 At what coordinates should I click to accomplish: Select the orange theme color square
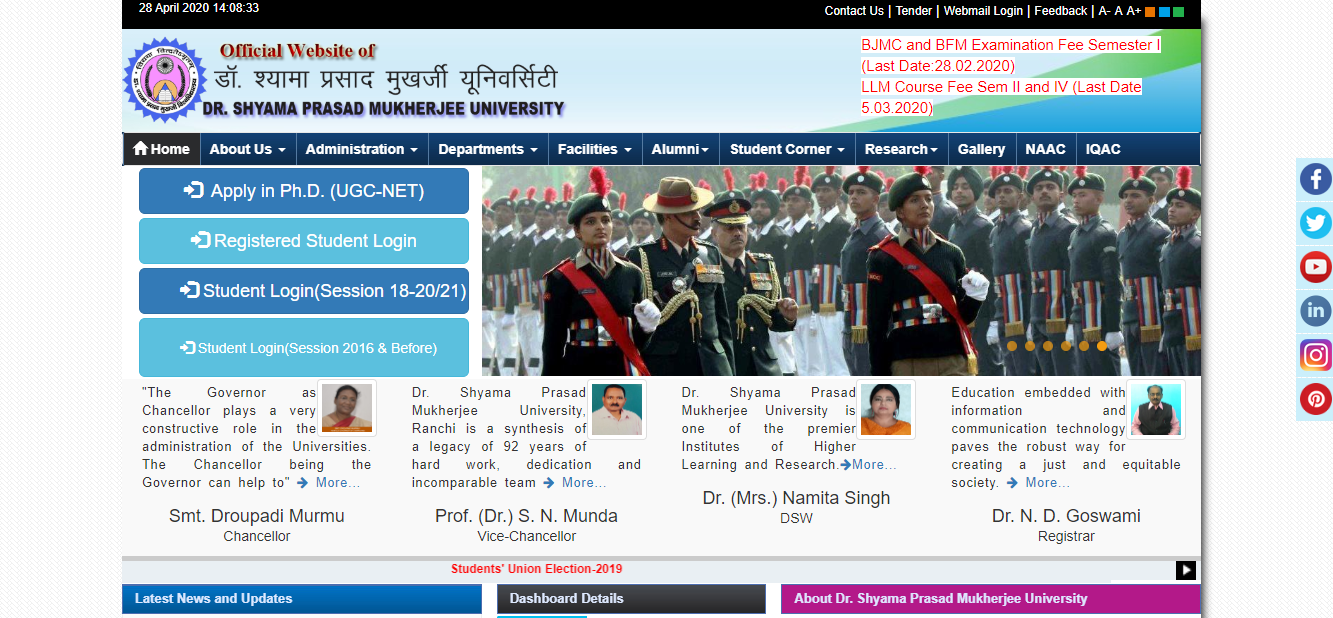coord(1150,11)
